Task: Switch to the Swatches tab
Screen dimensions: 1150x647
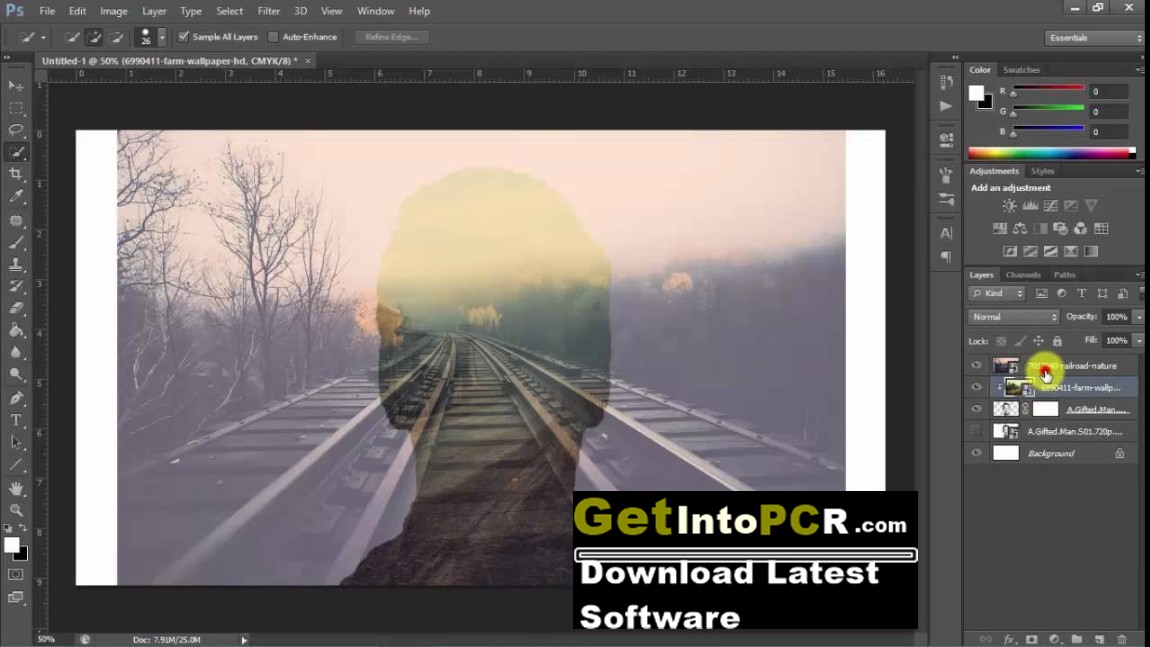Action: pyautogui.click(x=1021, y=70)
